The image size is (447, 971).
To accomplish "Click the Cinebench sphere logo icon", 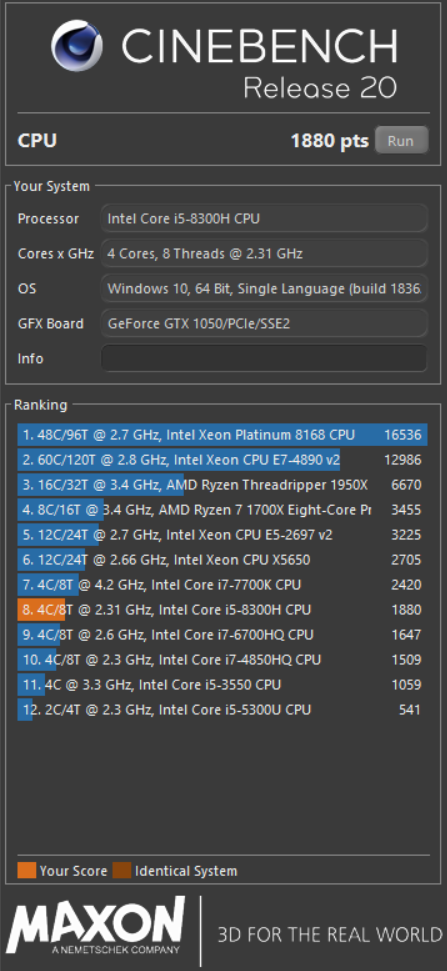I will click(77, 45).
